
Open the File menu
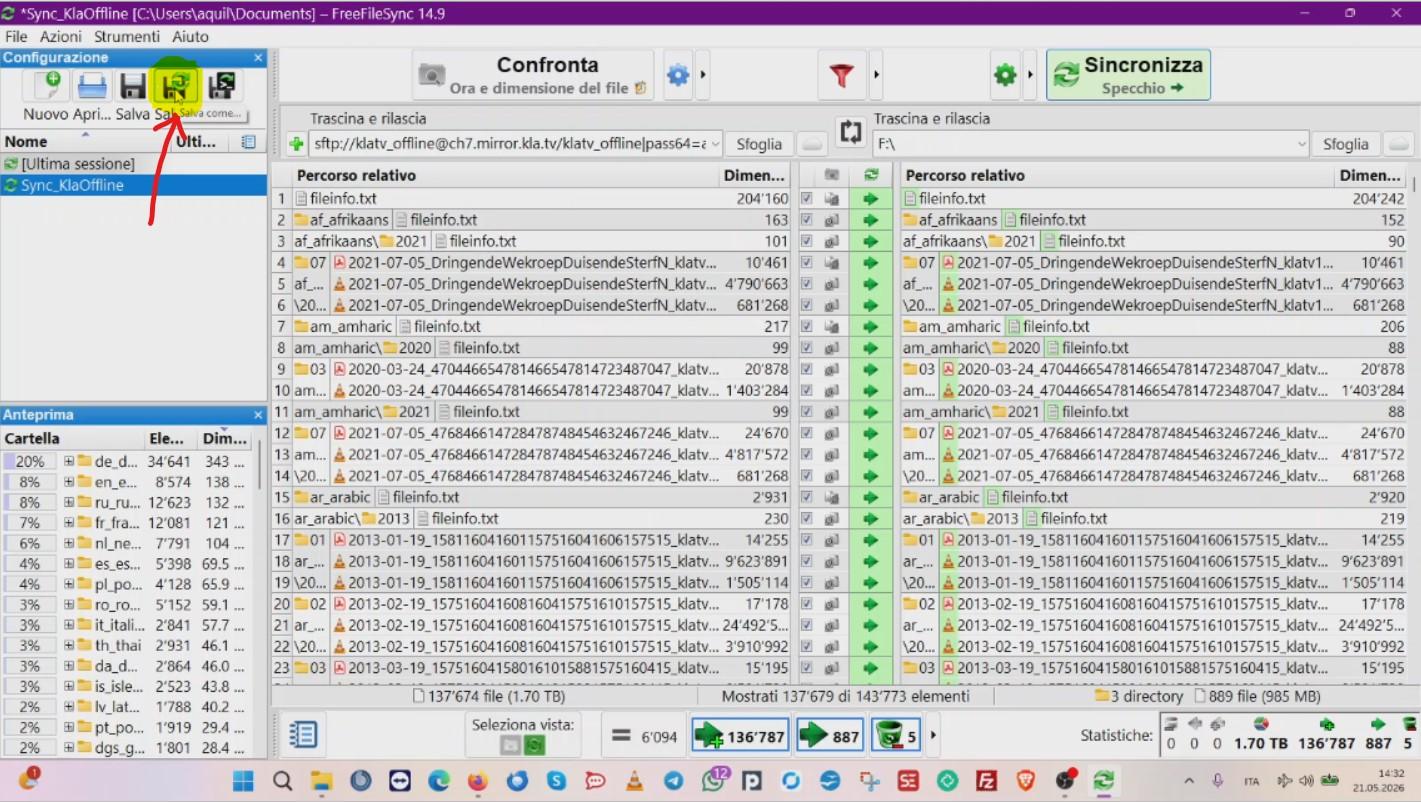16,36
